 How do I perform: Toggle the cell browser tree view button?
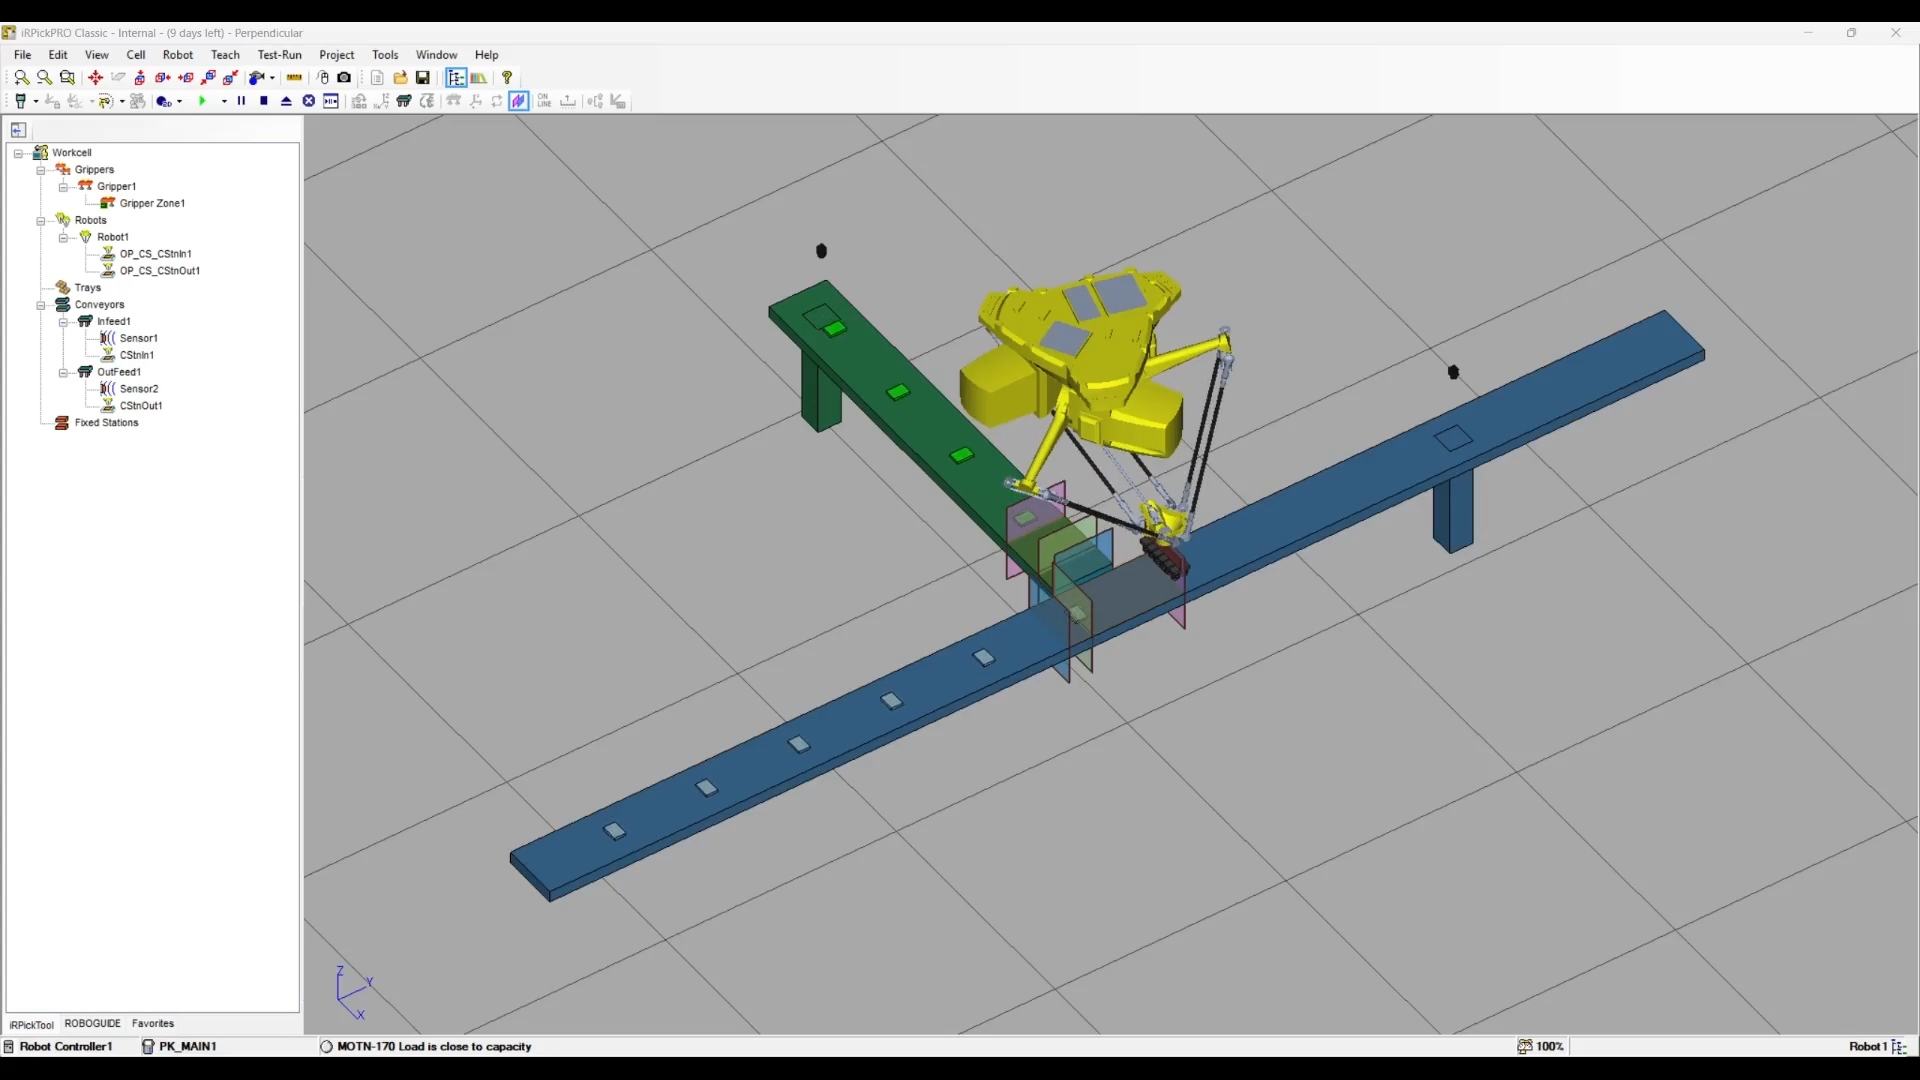[456, 77]
